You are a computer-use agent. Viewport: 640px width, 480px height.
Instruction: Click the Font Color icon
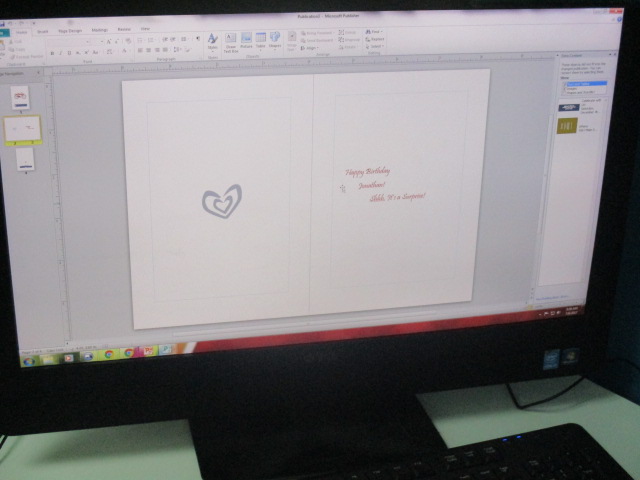[124, 51]
